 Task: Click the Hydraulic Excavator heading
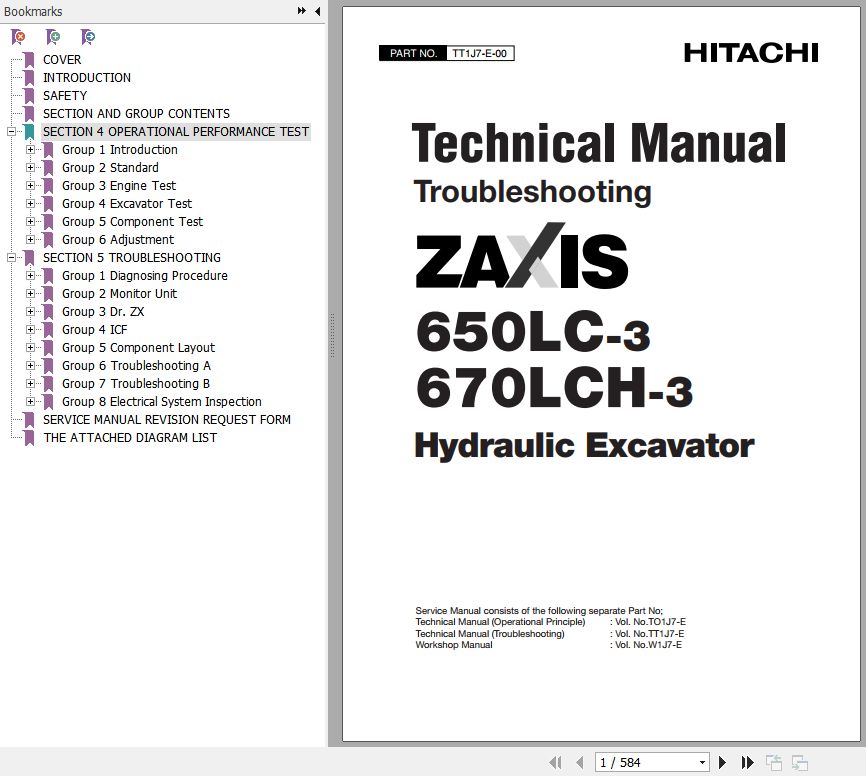[584, 446]
